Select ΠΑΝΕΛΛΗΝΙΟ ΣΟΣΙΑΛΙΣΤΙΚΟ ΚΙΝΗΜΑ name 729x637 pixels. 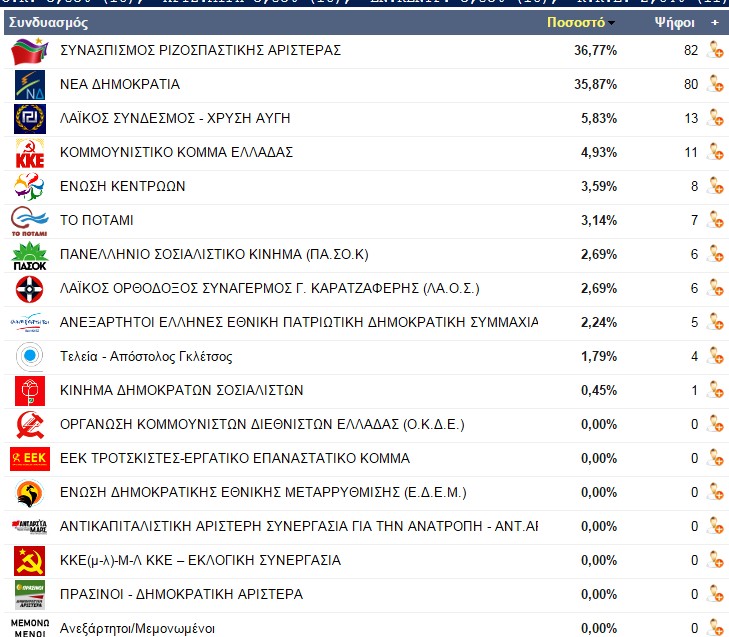tap(214, 254)
